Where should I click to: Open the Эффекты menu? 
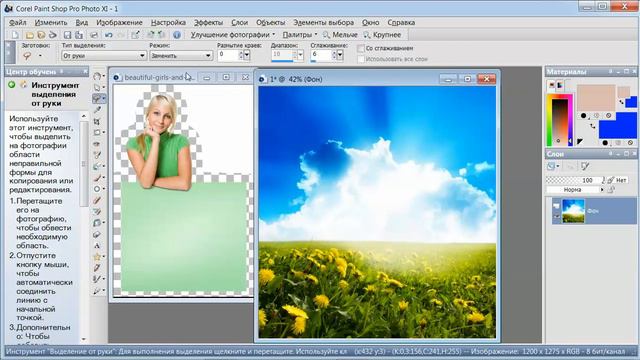208,22
